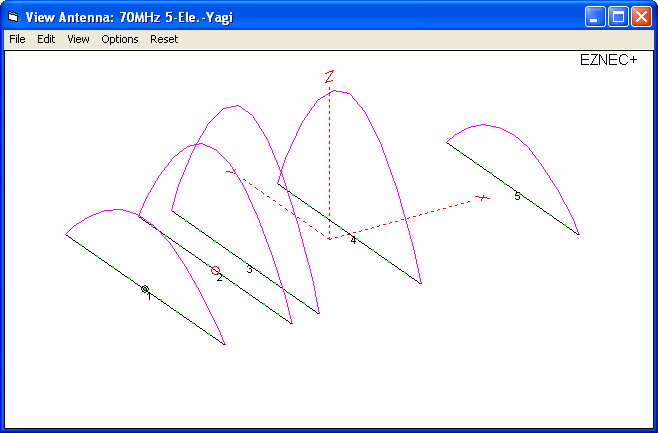Open the Edit menu
Screen dimensions: 658x433
pyautogui.click(x=46, y=39)
